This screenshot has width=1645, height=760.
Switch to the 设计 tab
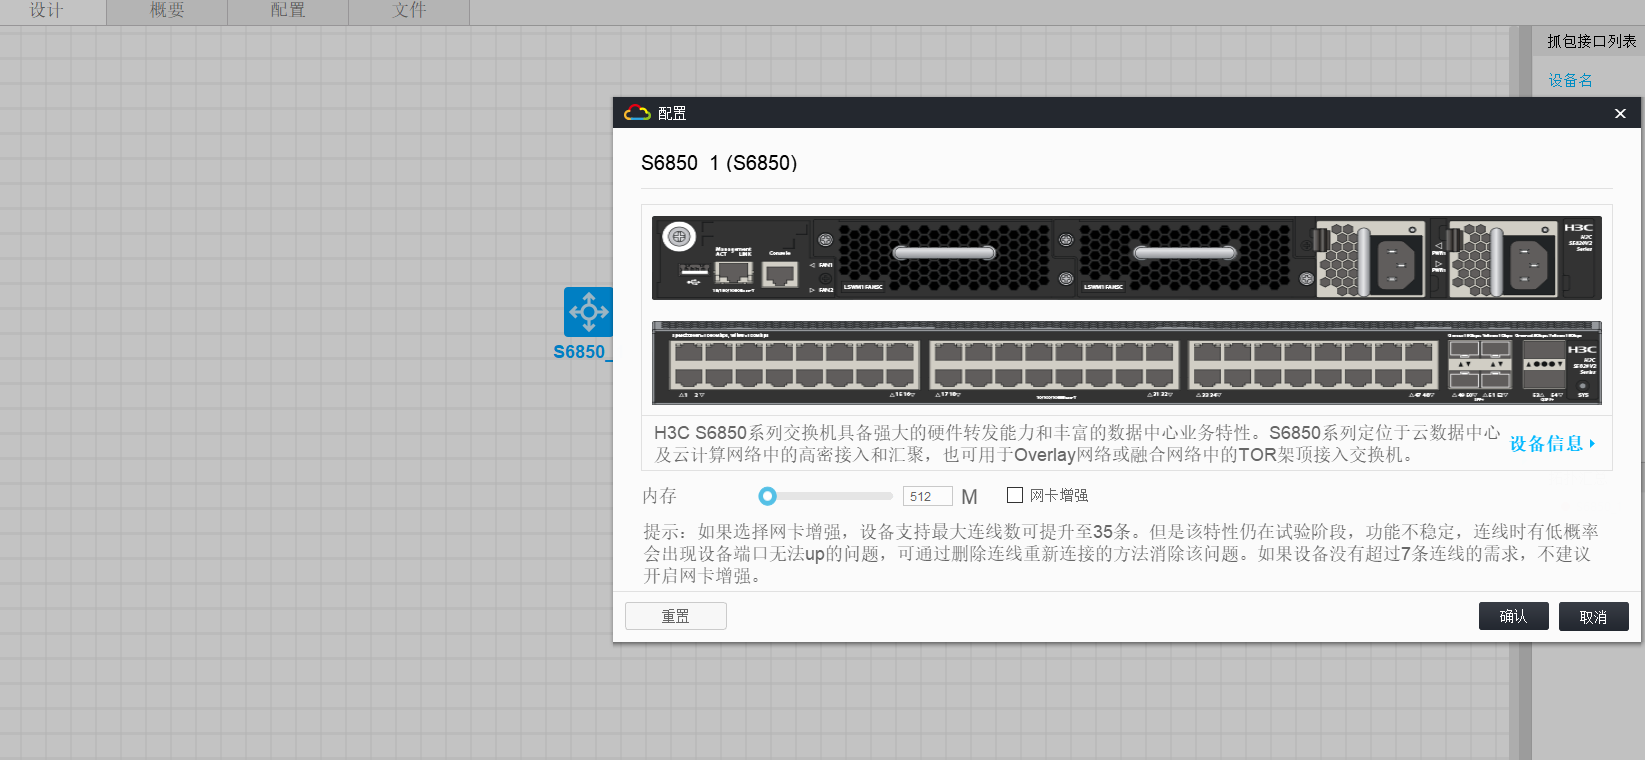tap(46, 11)
